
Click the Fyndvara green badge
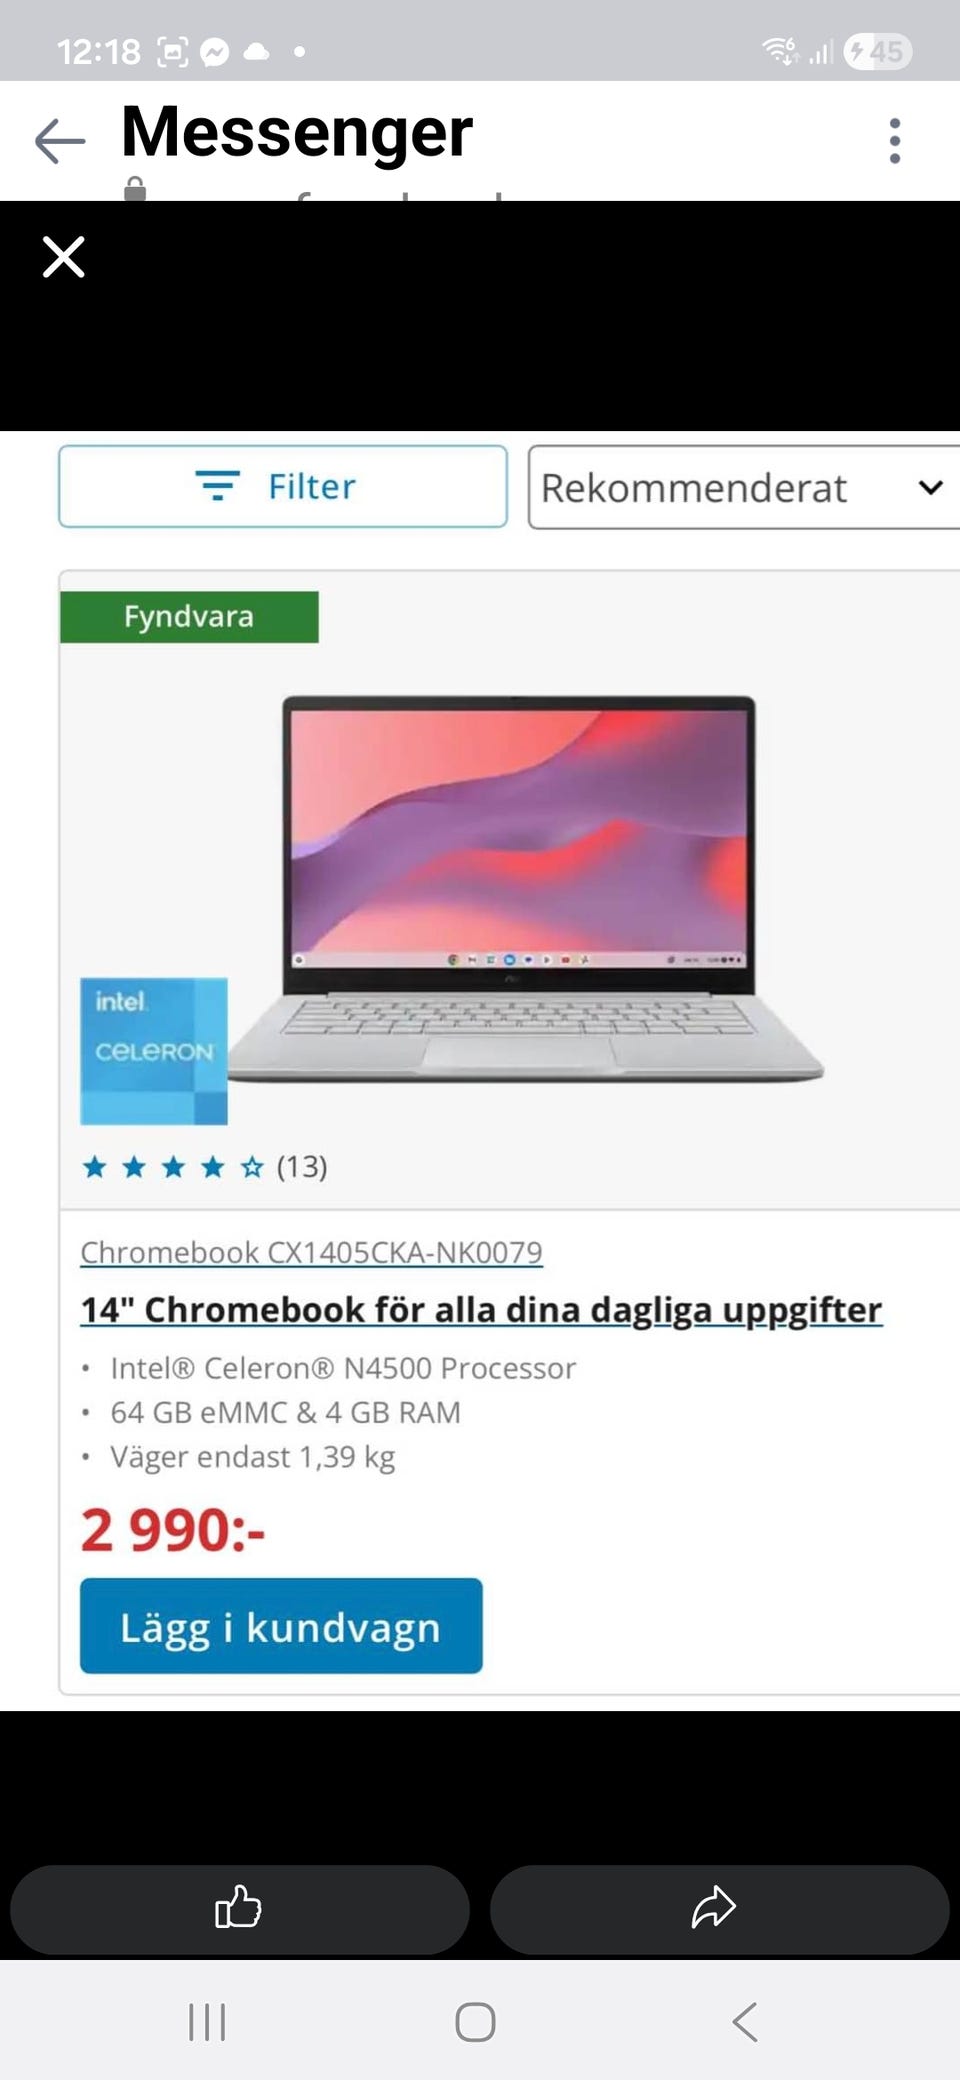pos(189,616)
